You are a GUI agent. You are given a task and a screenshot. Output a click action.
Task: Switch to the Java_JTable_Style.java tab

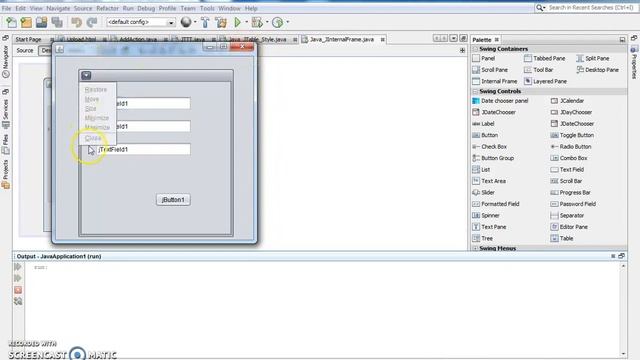(x=257, y=40)
